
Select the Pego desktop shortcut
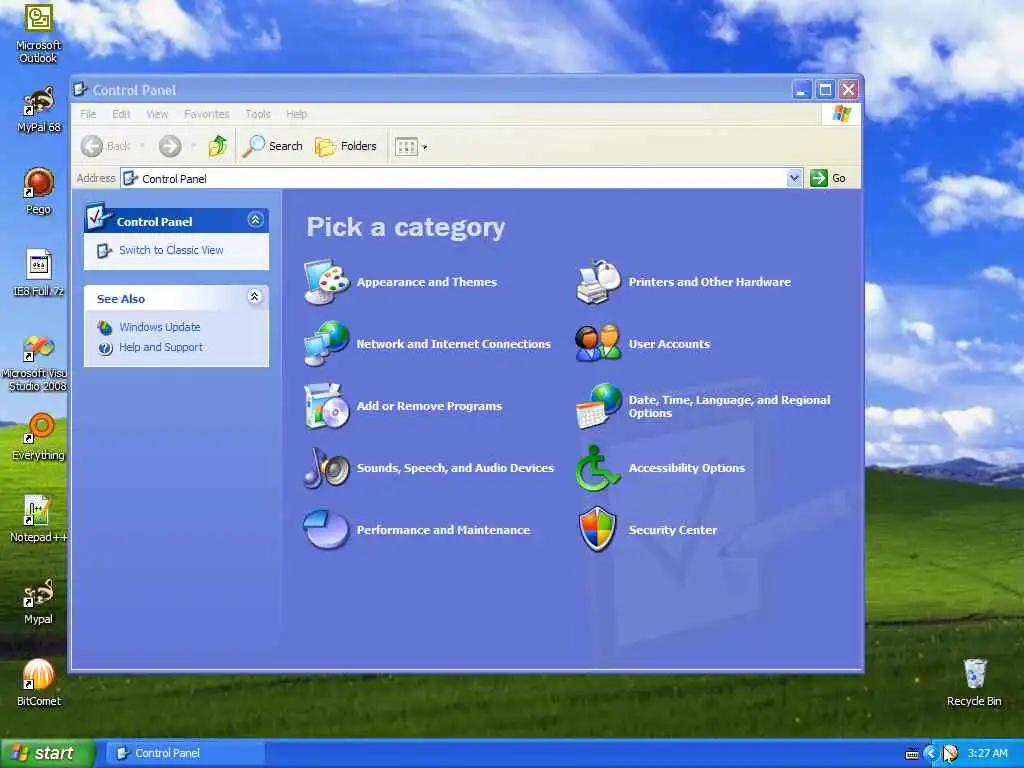(x=38, y=191)
